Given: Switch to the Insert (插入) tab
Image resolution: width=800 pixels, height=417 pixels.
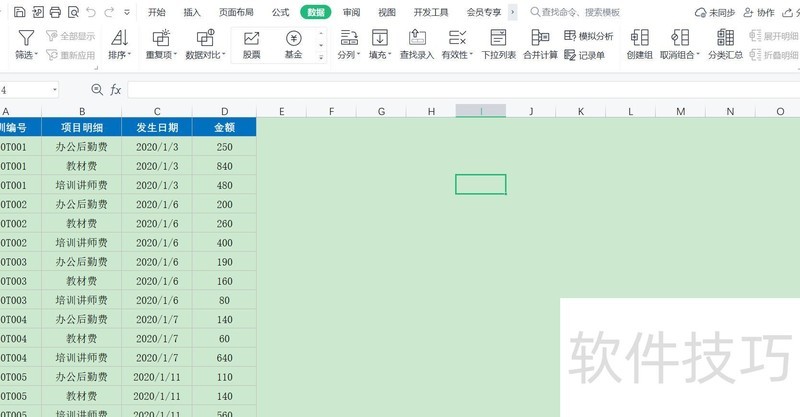Looking at the screenshot, I should coord(192,13).
